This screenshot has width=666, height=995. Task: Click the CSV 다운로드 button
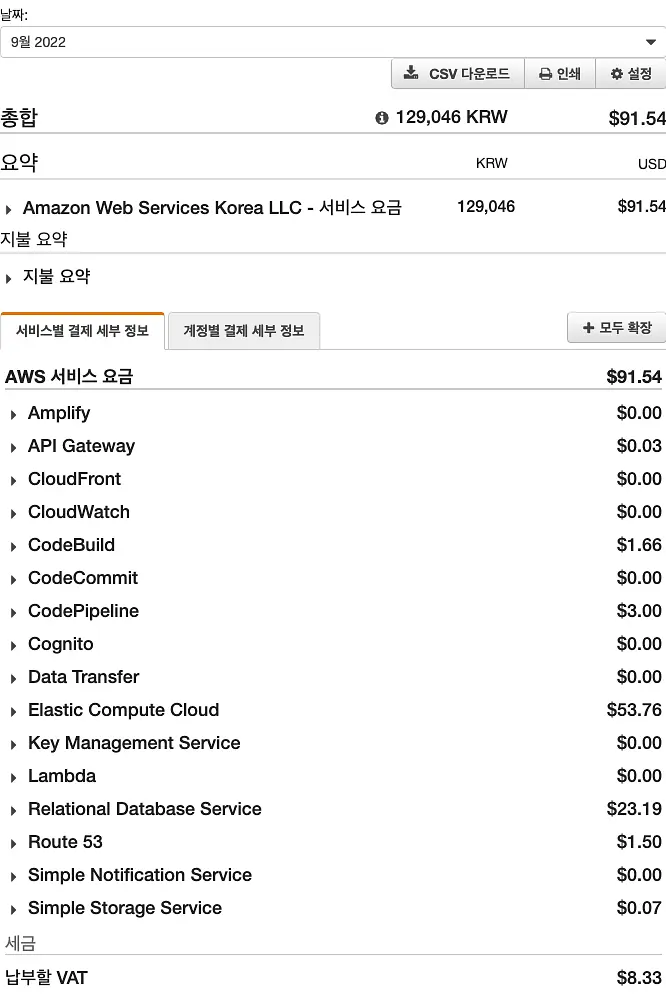458,74
